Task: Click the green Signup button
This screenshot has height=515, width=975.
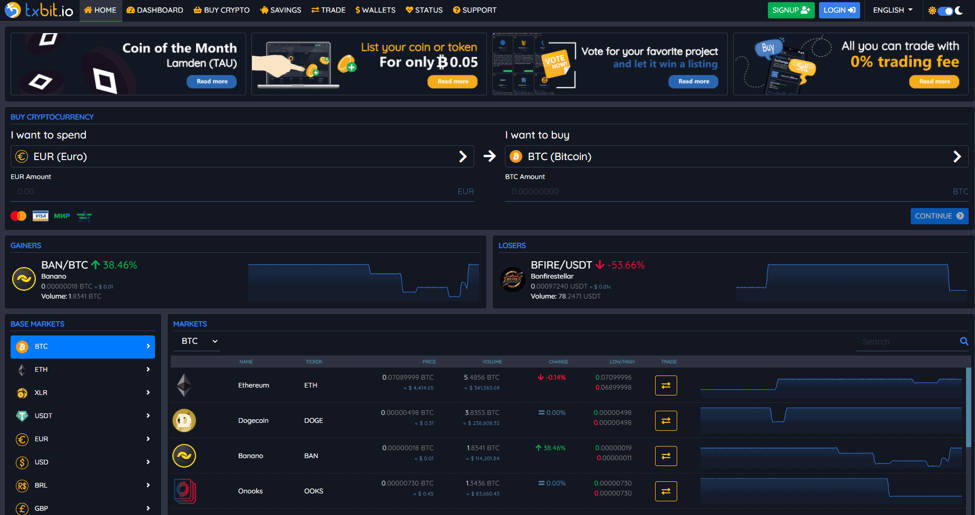Action: (x=791, y=10)
